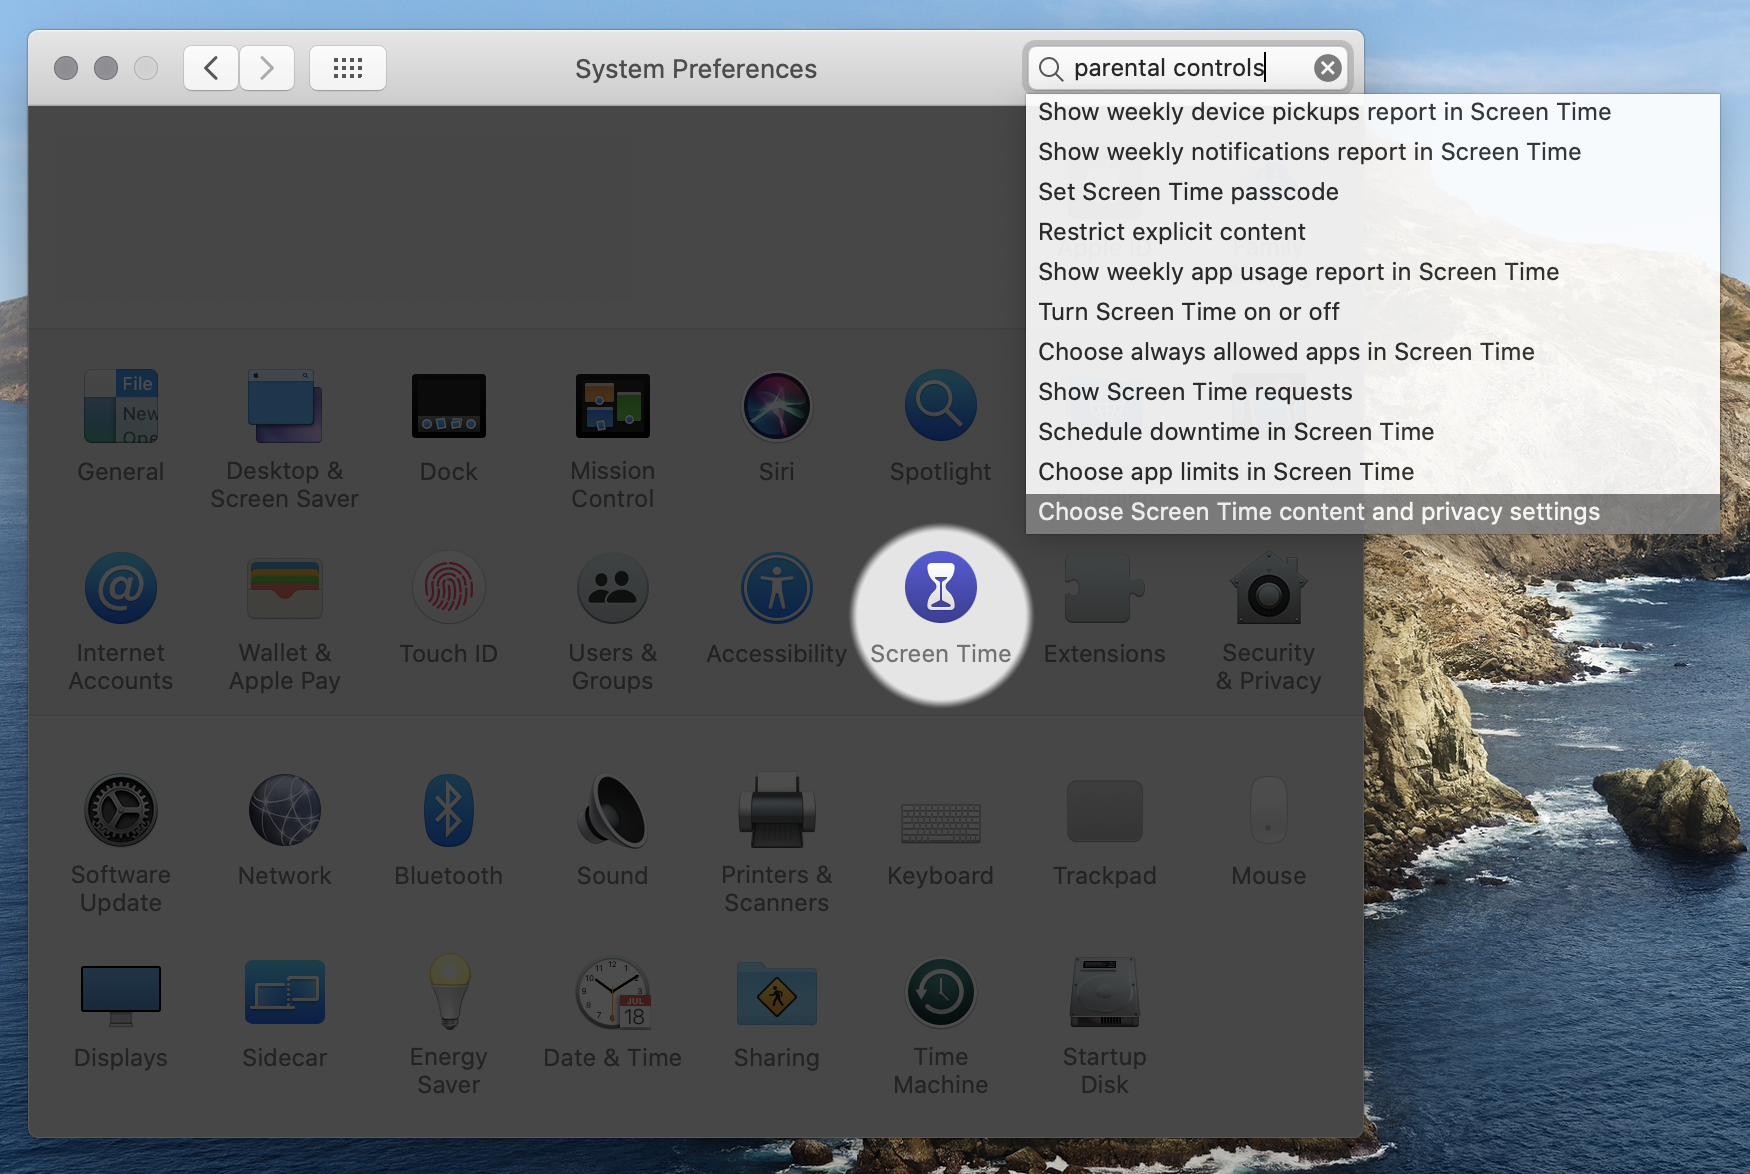Open Mission Control preferences

point(613,406)
